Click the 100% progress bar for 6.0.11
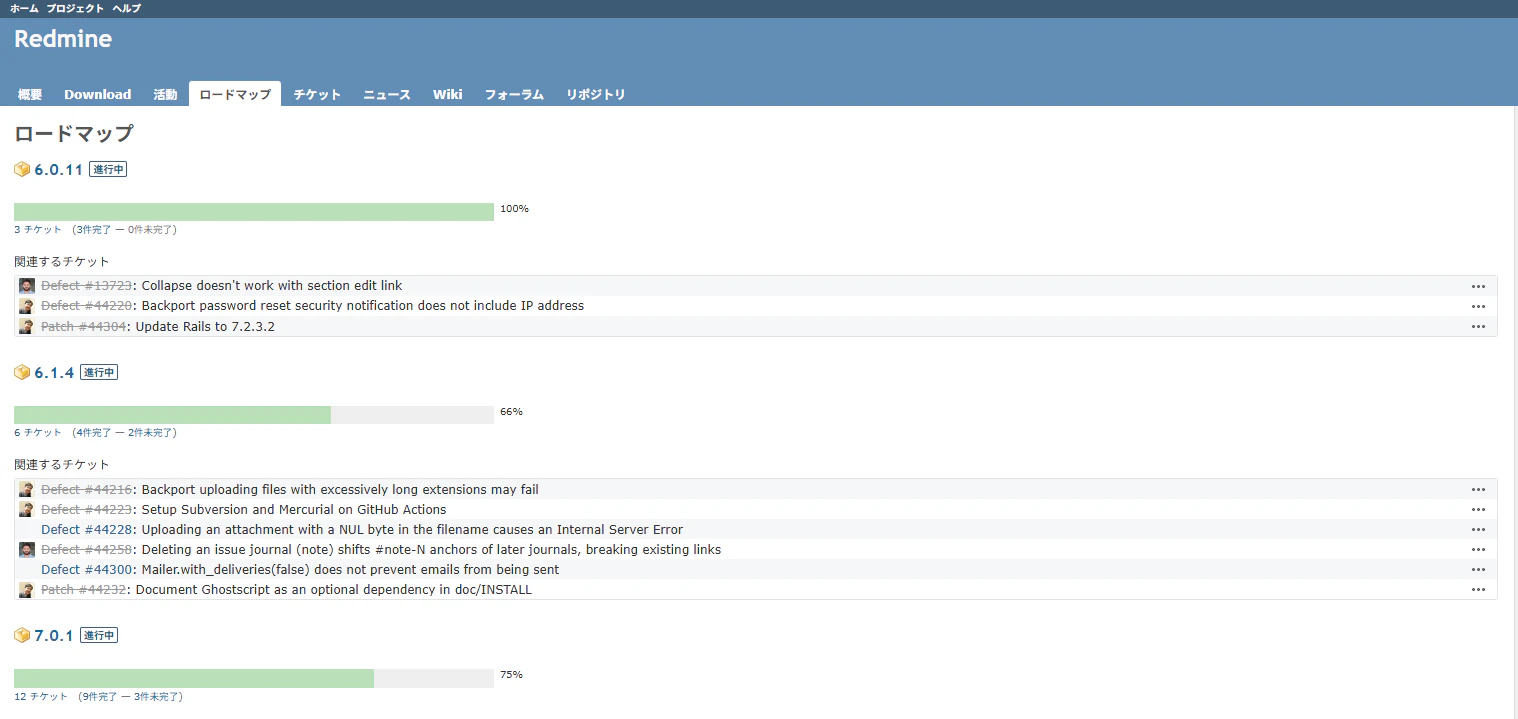This screenshot has height=719, width=1518. 254,212
